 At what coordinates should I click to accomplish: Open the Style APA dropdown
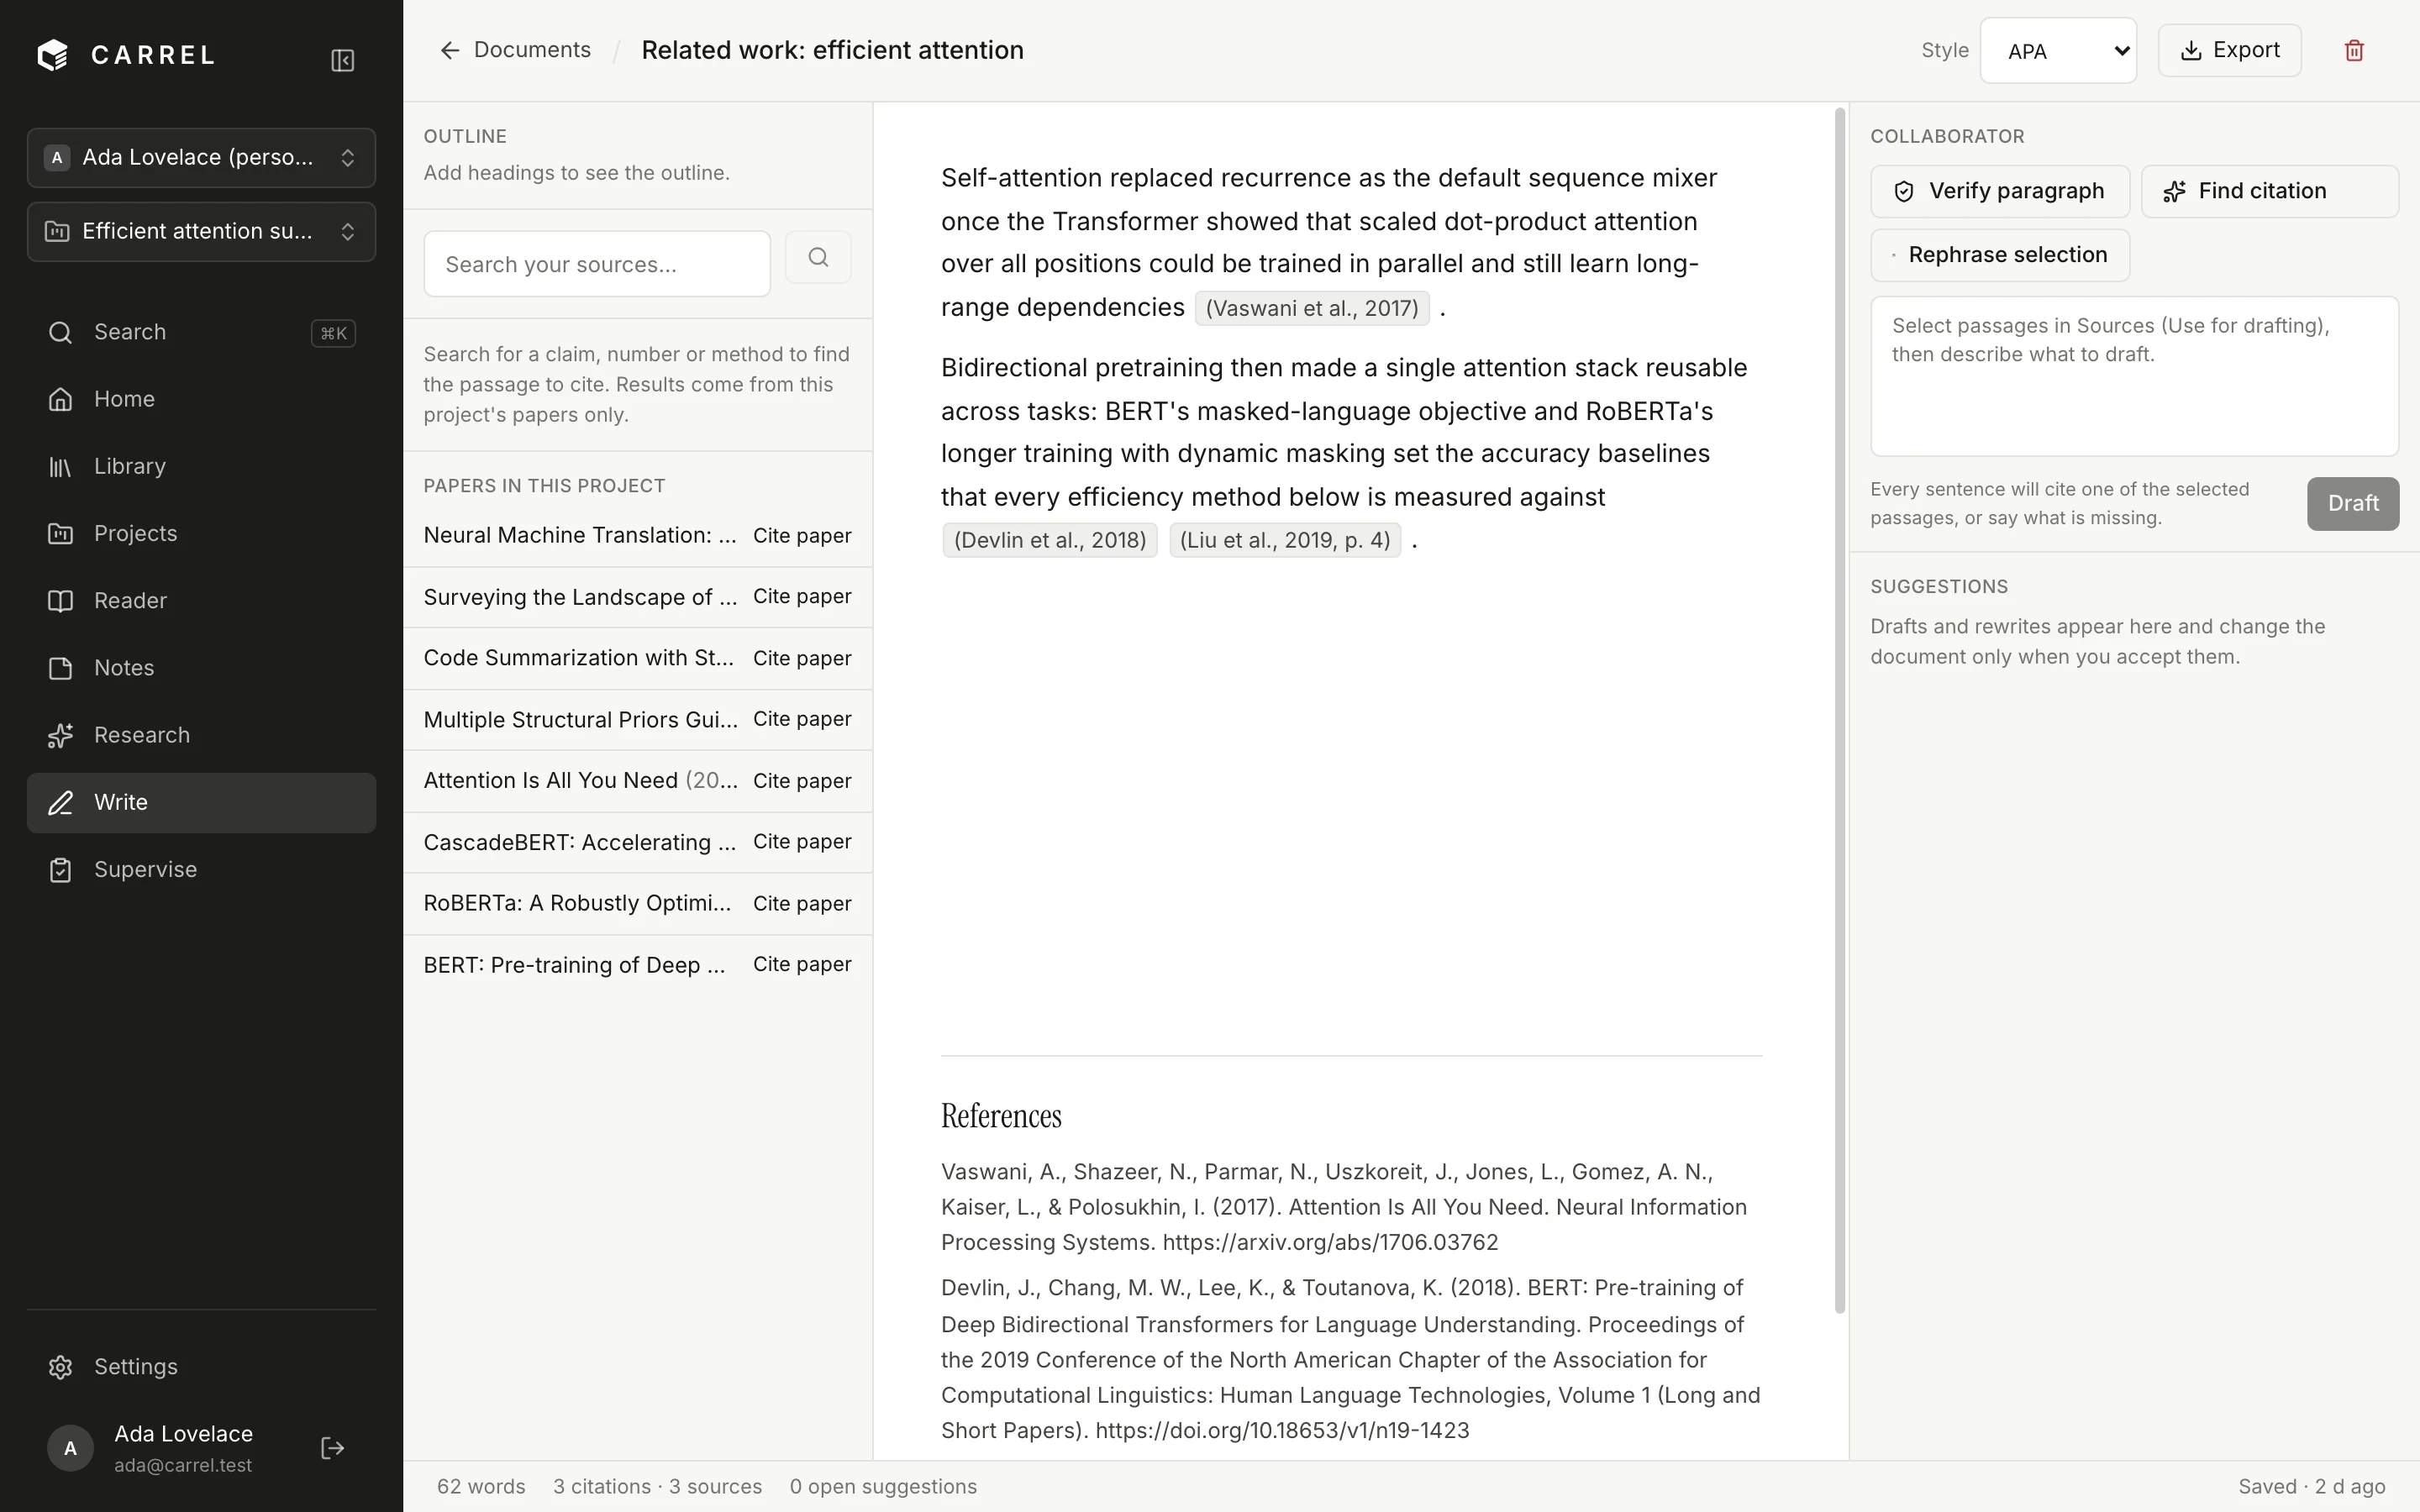point(2058,50)
